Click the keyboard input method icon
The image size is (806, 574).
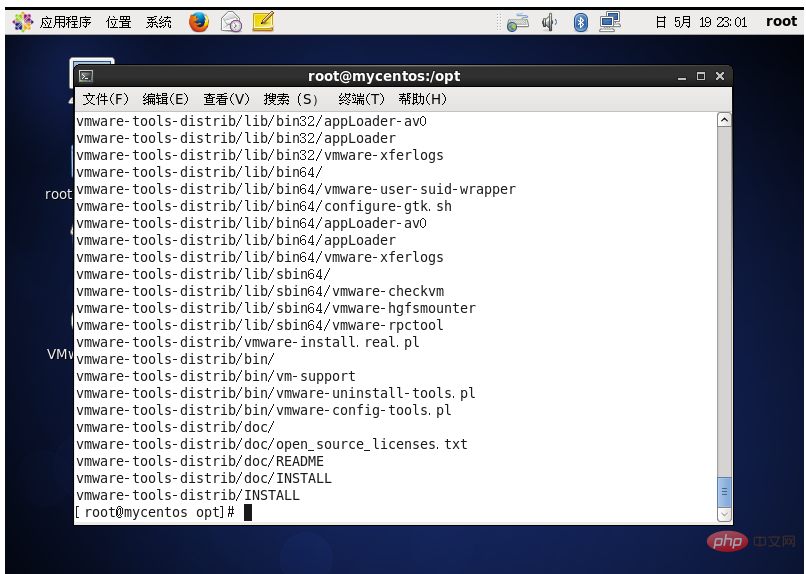518,23
